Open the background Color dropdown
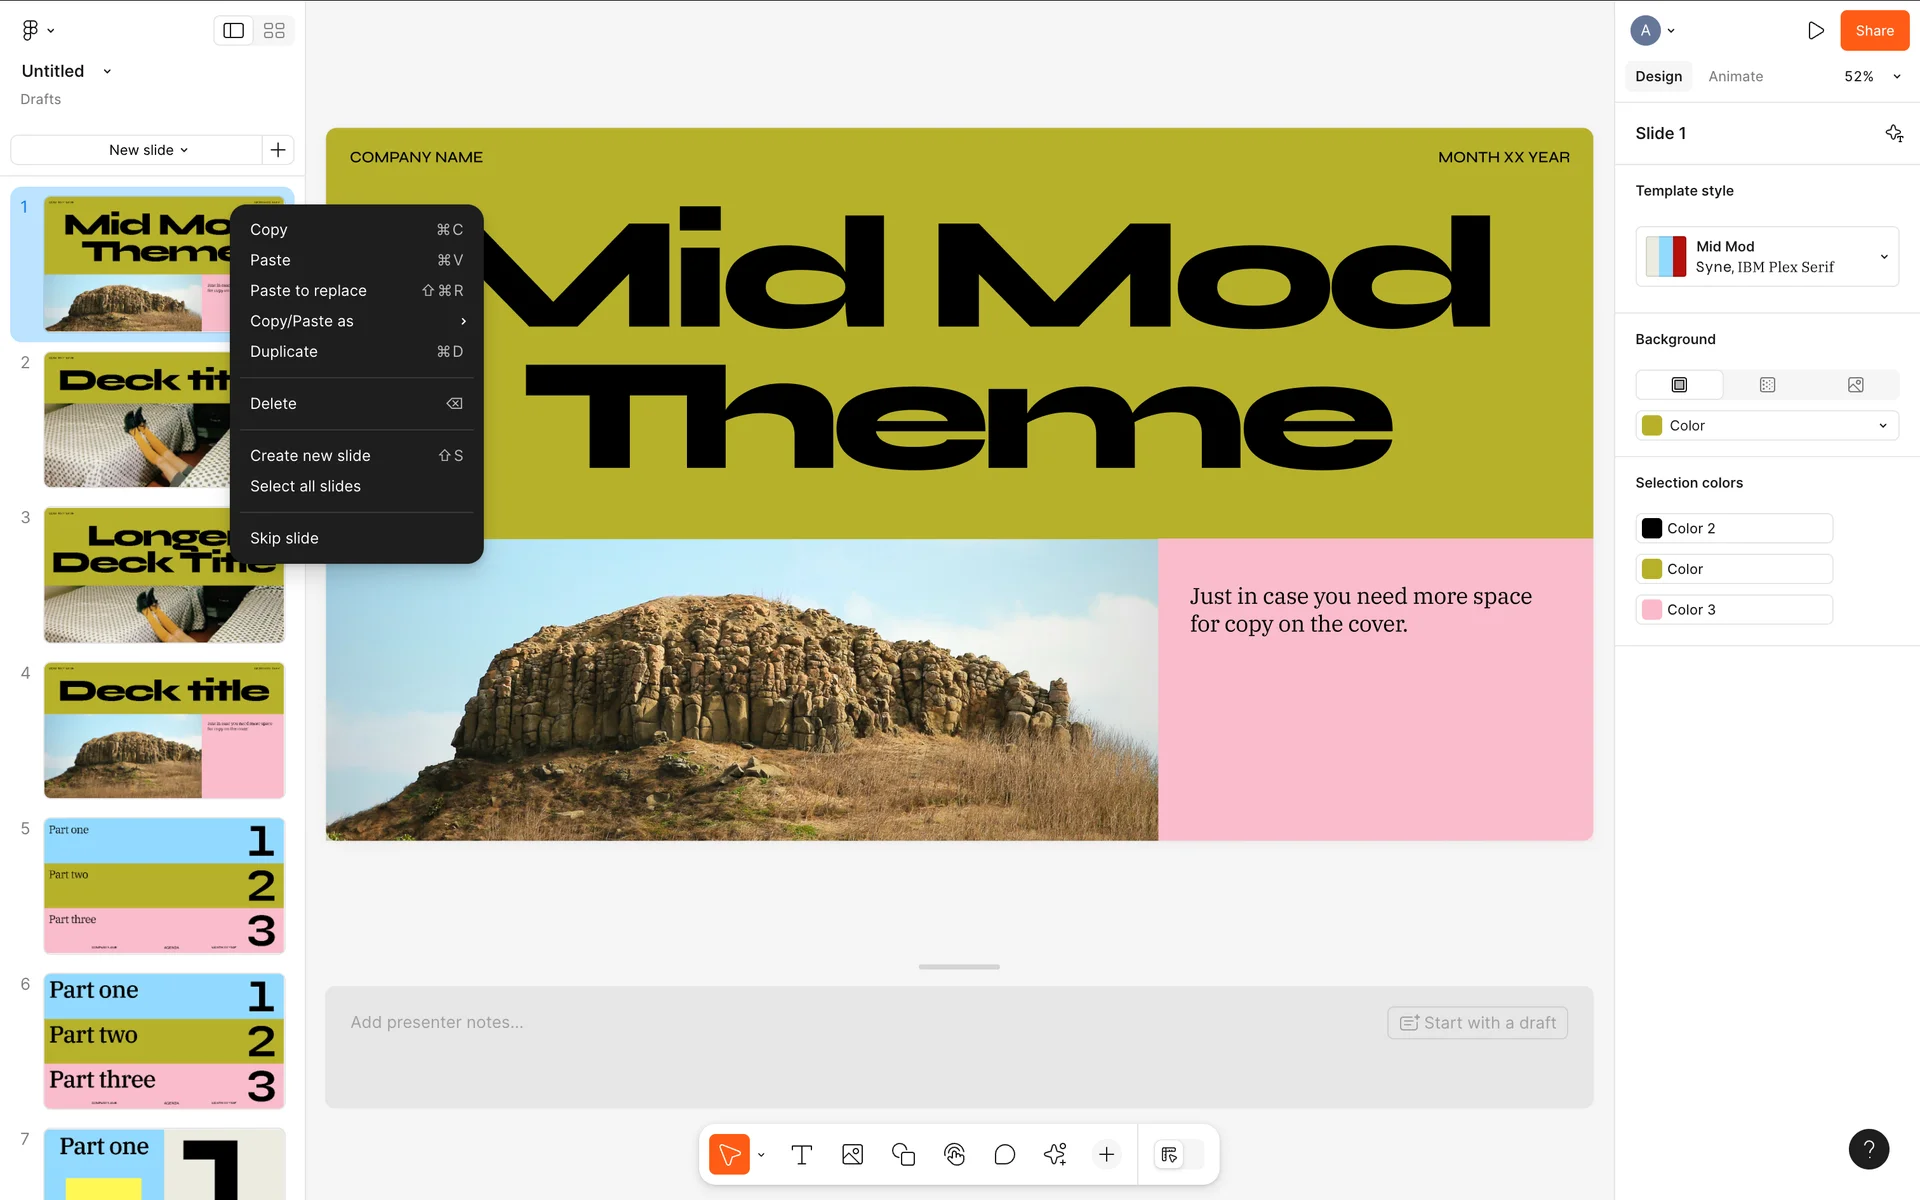This screenshot has height=1200, width=1920. 1767,426
